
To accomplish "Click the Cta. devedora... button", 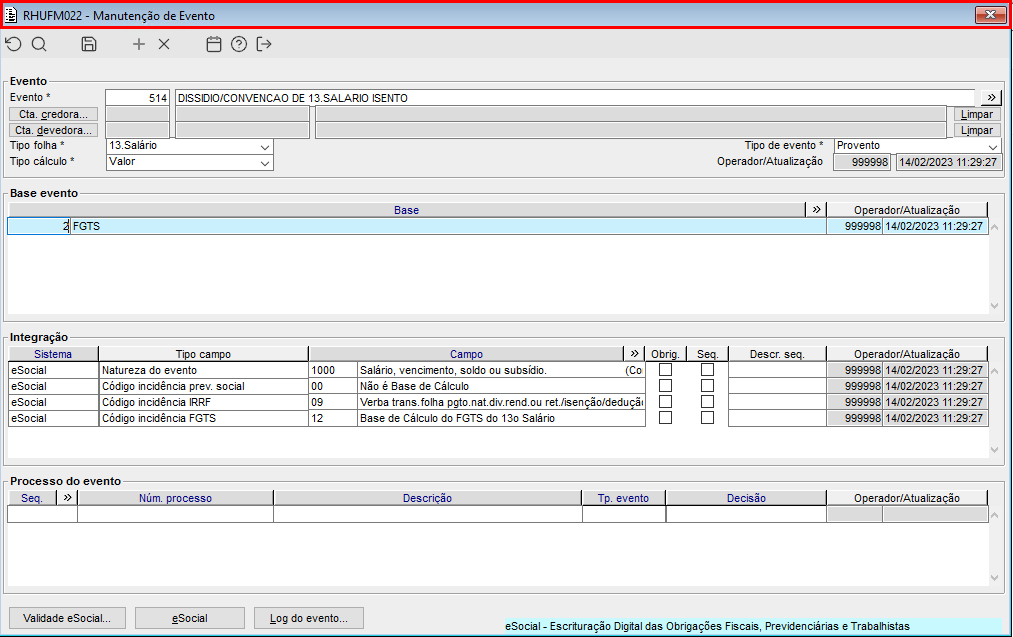I will (54, 130).
